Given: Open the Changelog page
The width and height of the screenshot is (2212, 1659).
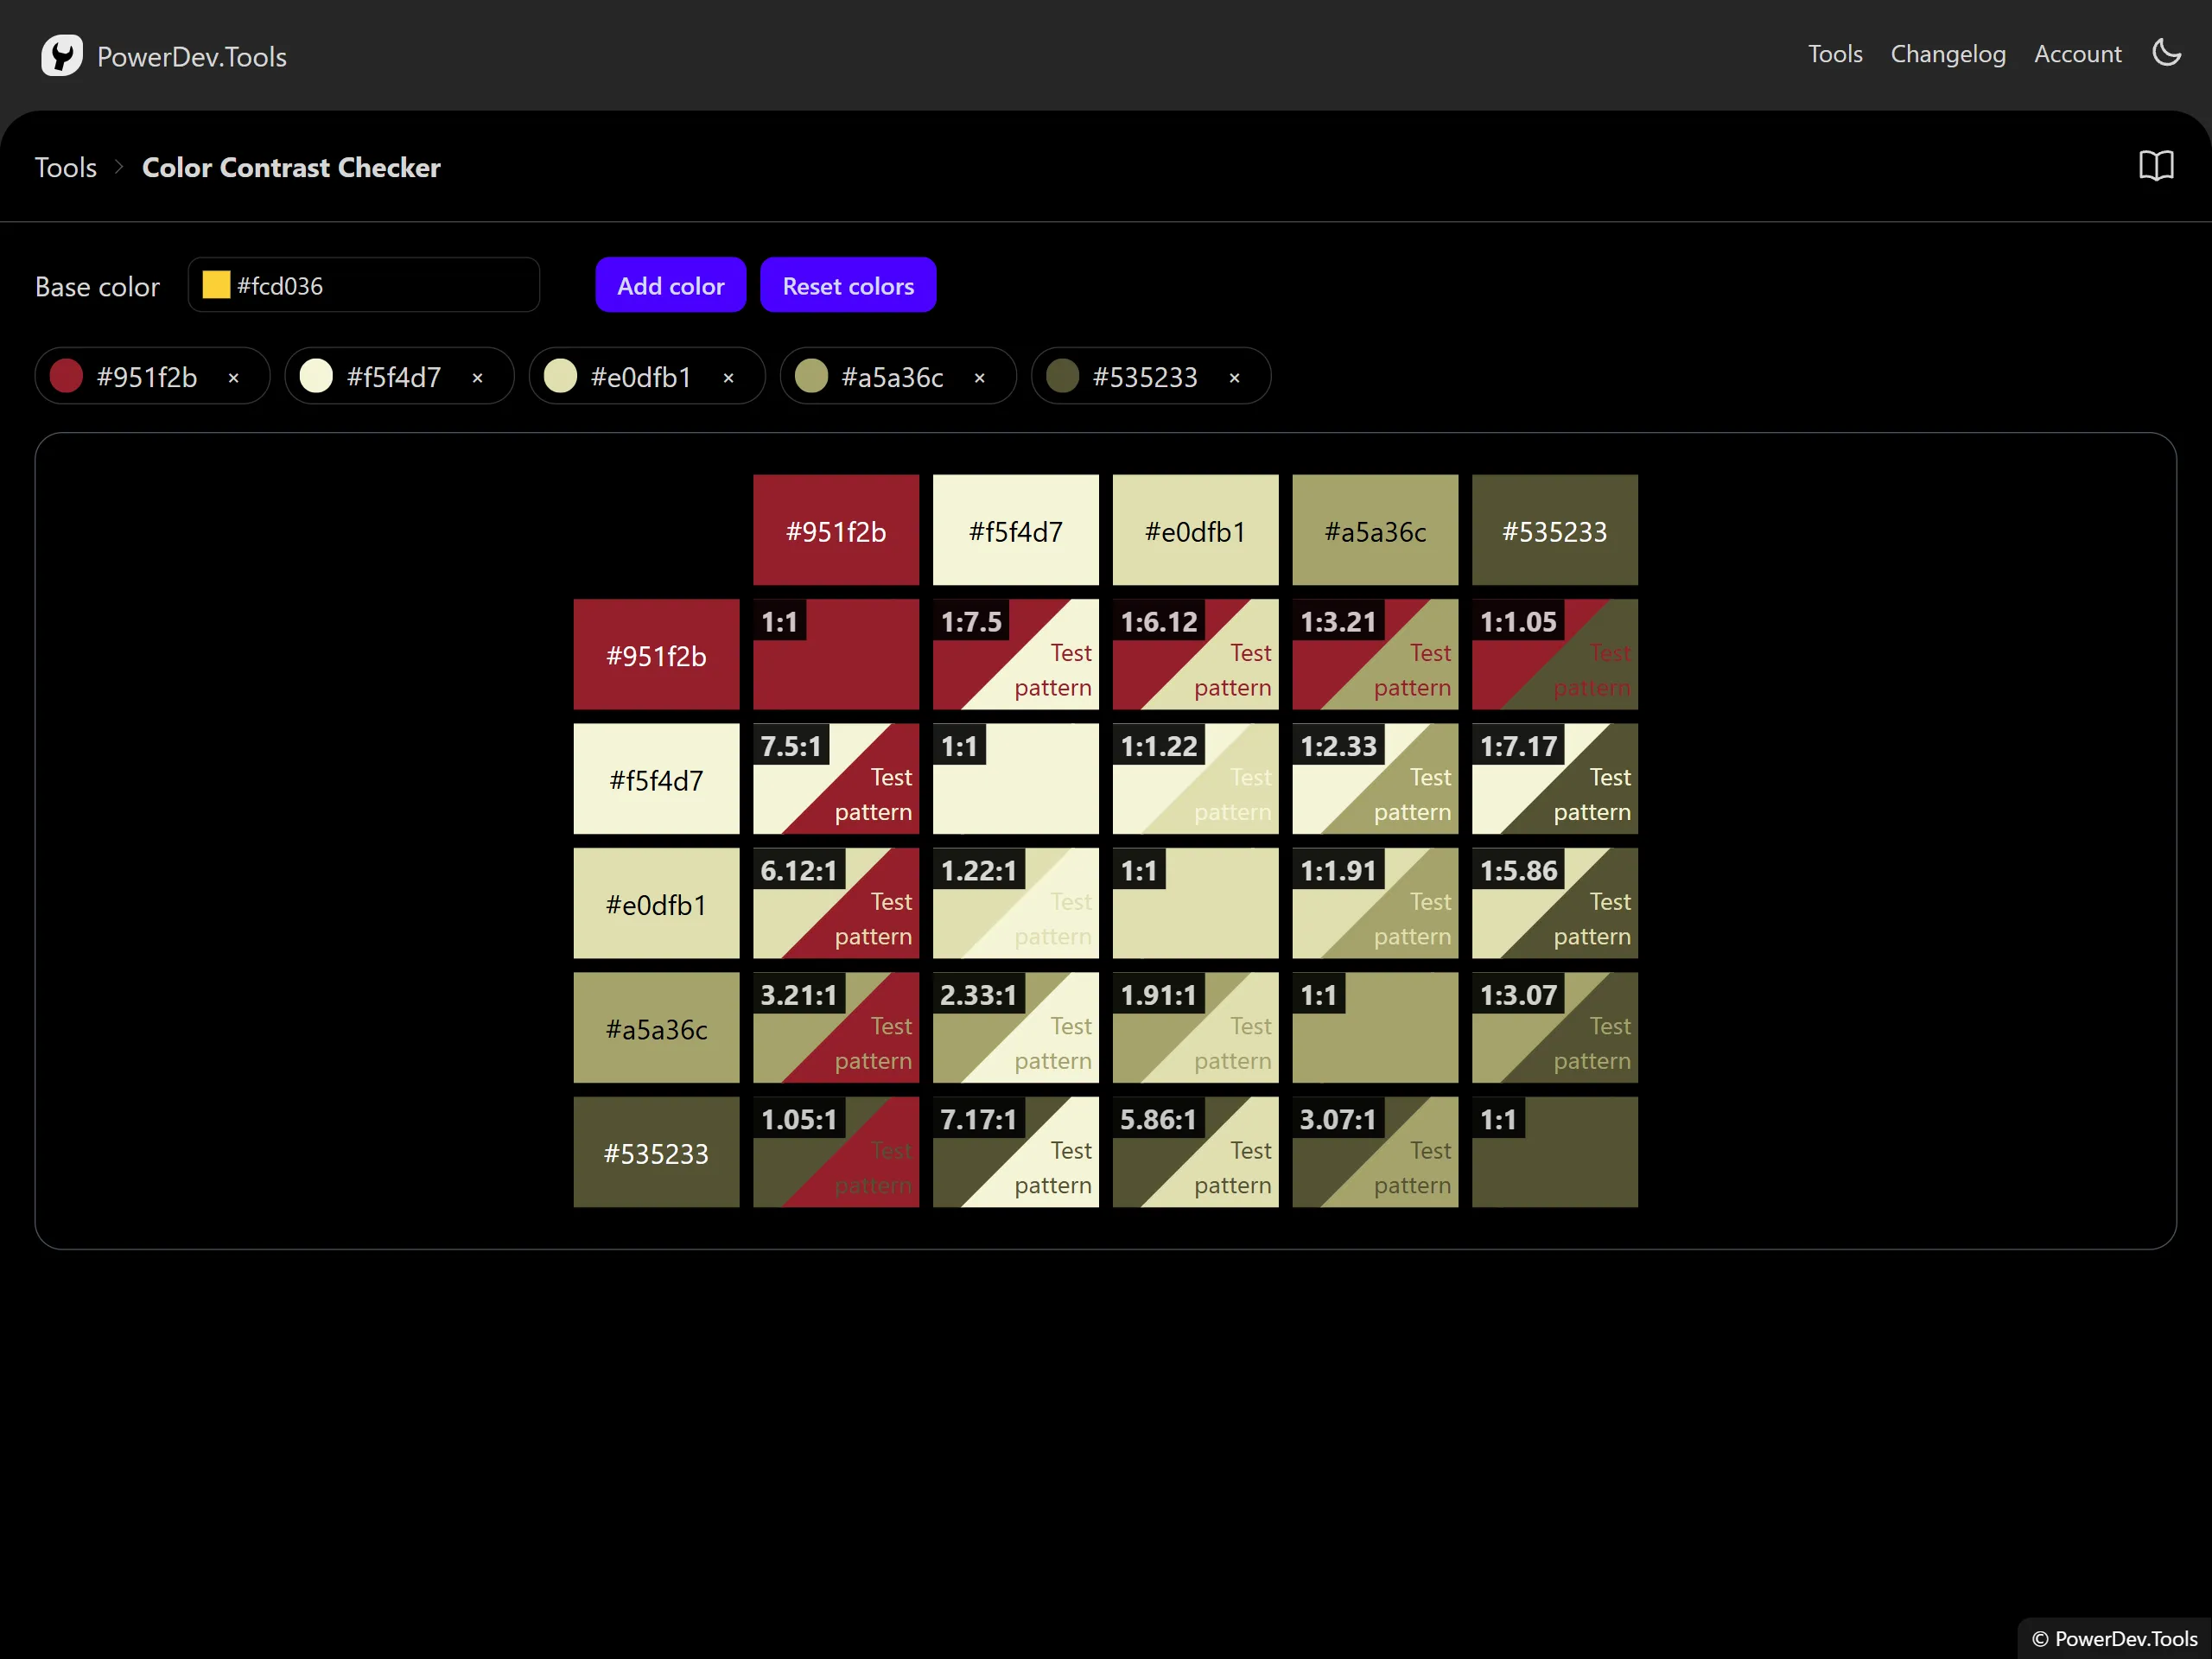Looking at the screenshot, I should [x=1948, y=54].
